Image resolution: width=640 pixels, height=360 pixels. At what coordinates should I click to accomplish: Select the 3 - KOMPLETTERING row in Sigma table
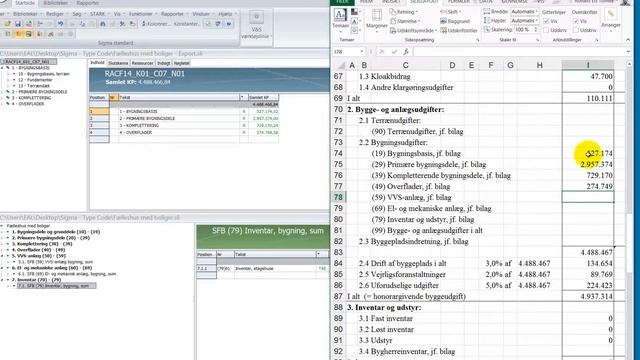pos(184,125)
